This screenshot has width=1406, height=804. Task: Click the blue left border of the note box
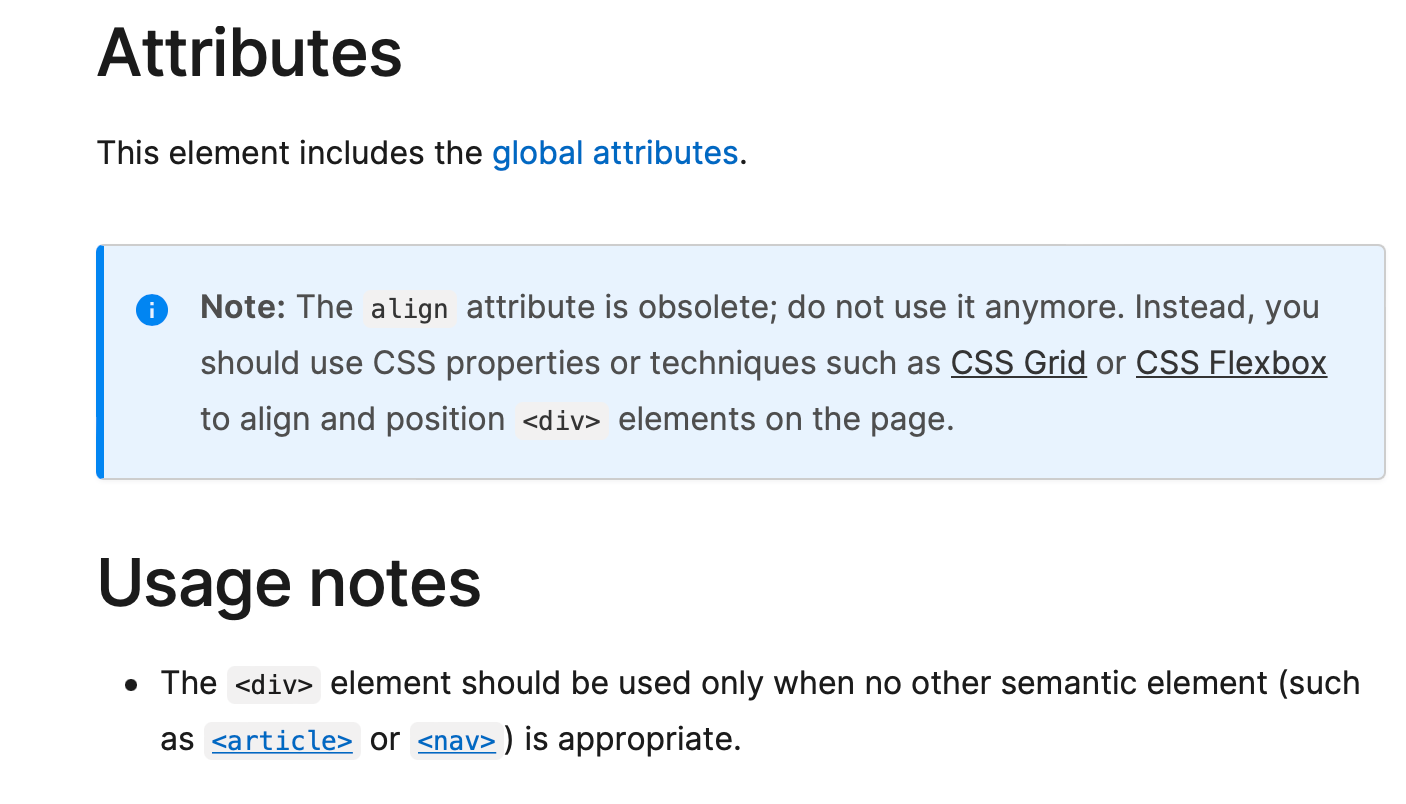pyautogui.click(x=100, y=362)
